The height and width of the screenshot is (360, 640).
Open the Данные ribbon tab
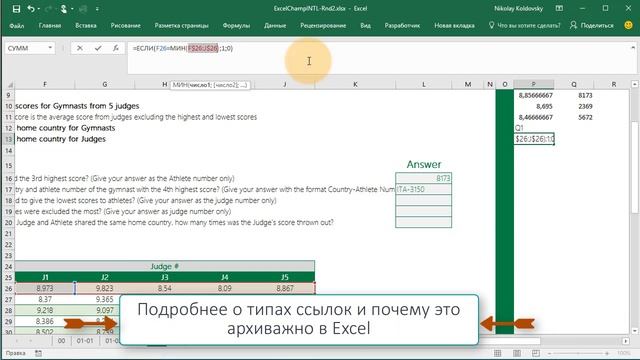point(275,25)
